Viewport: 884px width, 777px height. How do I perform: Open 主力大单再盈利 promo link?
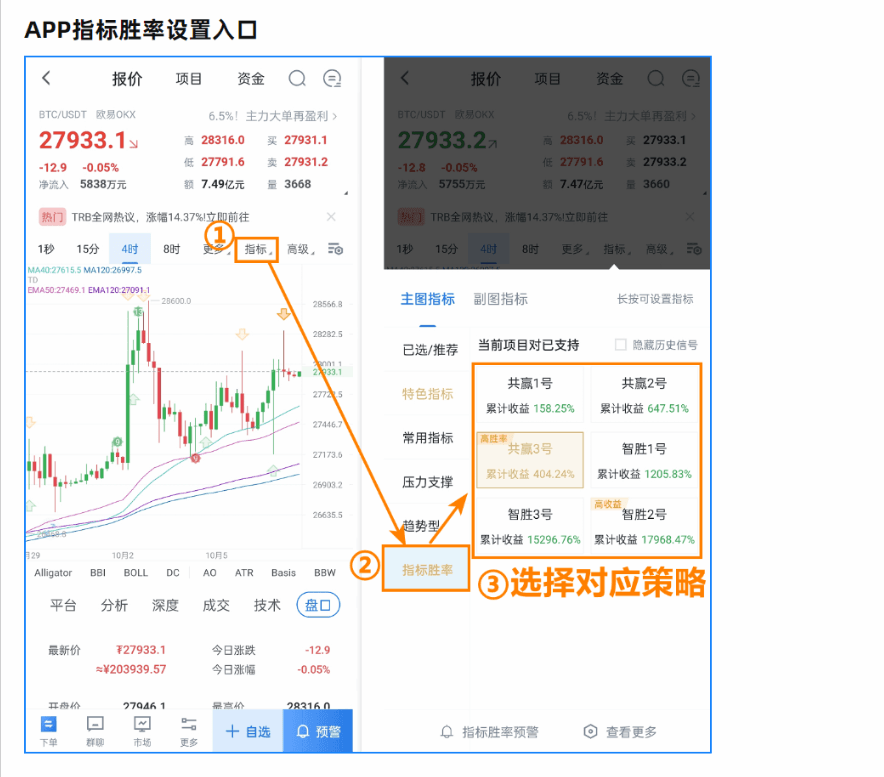tap(273, 116)
